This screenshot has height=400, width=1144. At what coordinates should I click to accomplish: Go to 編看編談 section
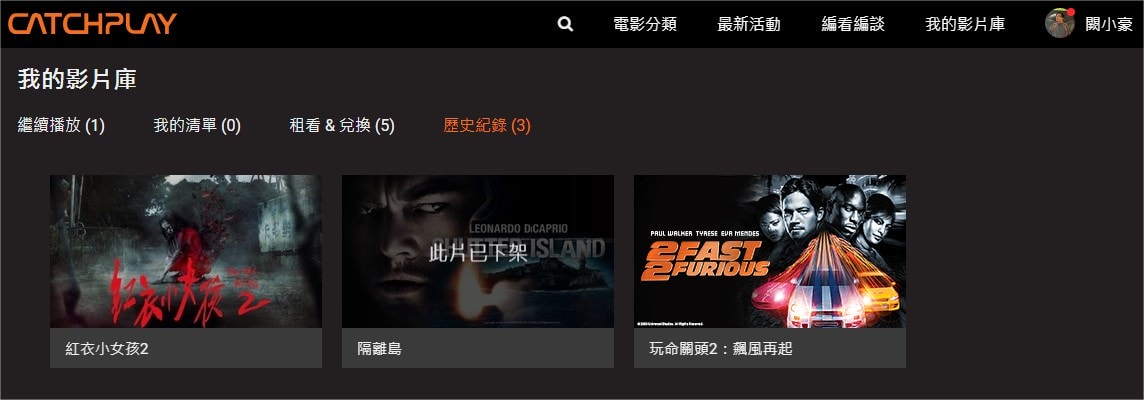853,24
